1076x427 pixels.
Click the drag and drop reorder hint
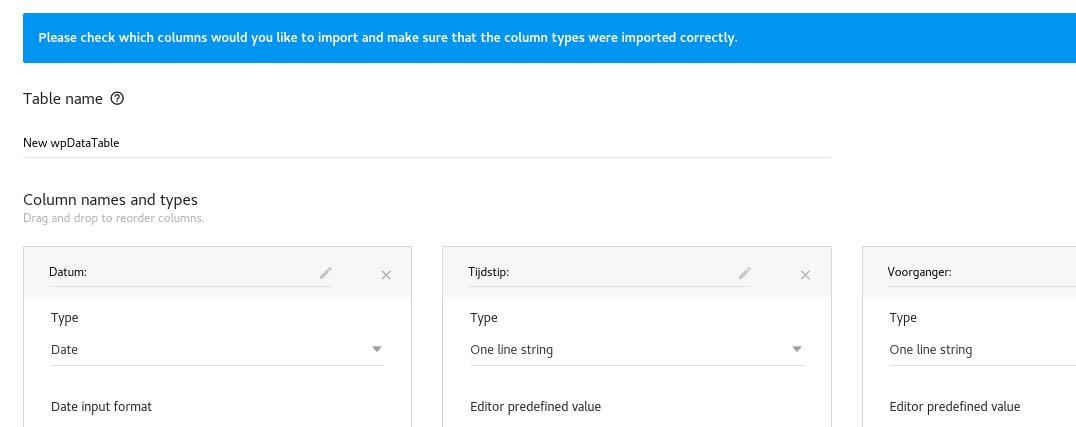[x=114, y=219]
